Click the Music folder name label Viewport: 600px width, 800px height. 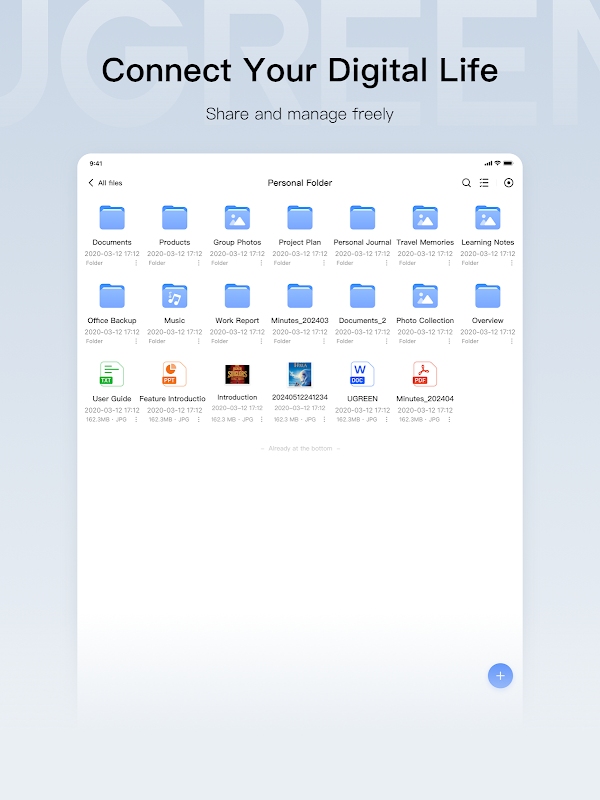pyautogui.click(x=174, y=320)
